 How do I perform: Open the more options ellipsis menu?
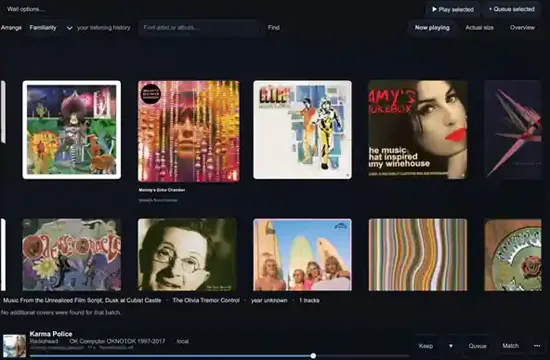point(537,346)
